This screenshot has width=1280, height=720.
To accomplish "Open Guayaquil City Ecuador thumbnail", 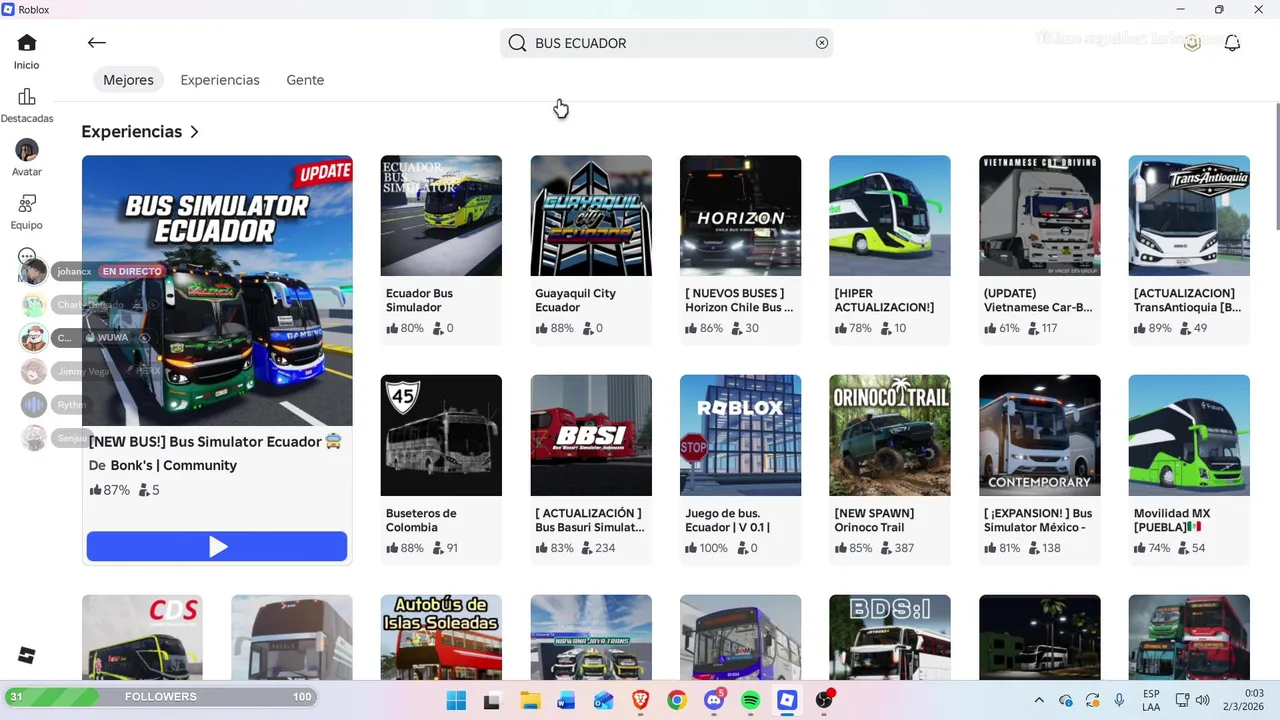I will pyautogui.click(x=591, y=215).
